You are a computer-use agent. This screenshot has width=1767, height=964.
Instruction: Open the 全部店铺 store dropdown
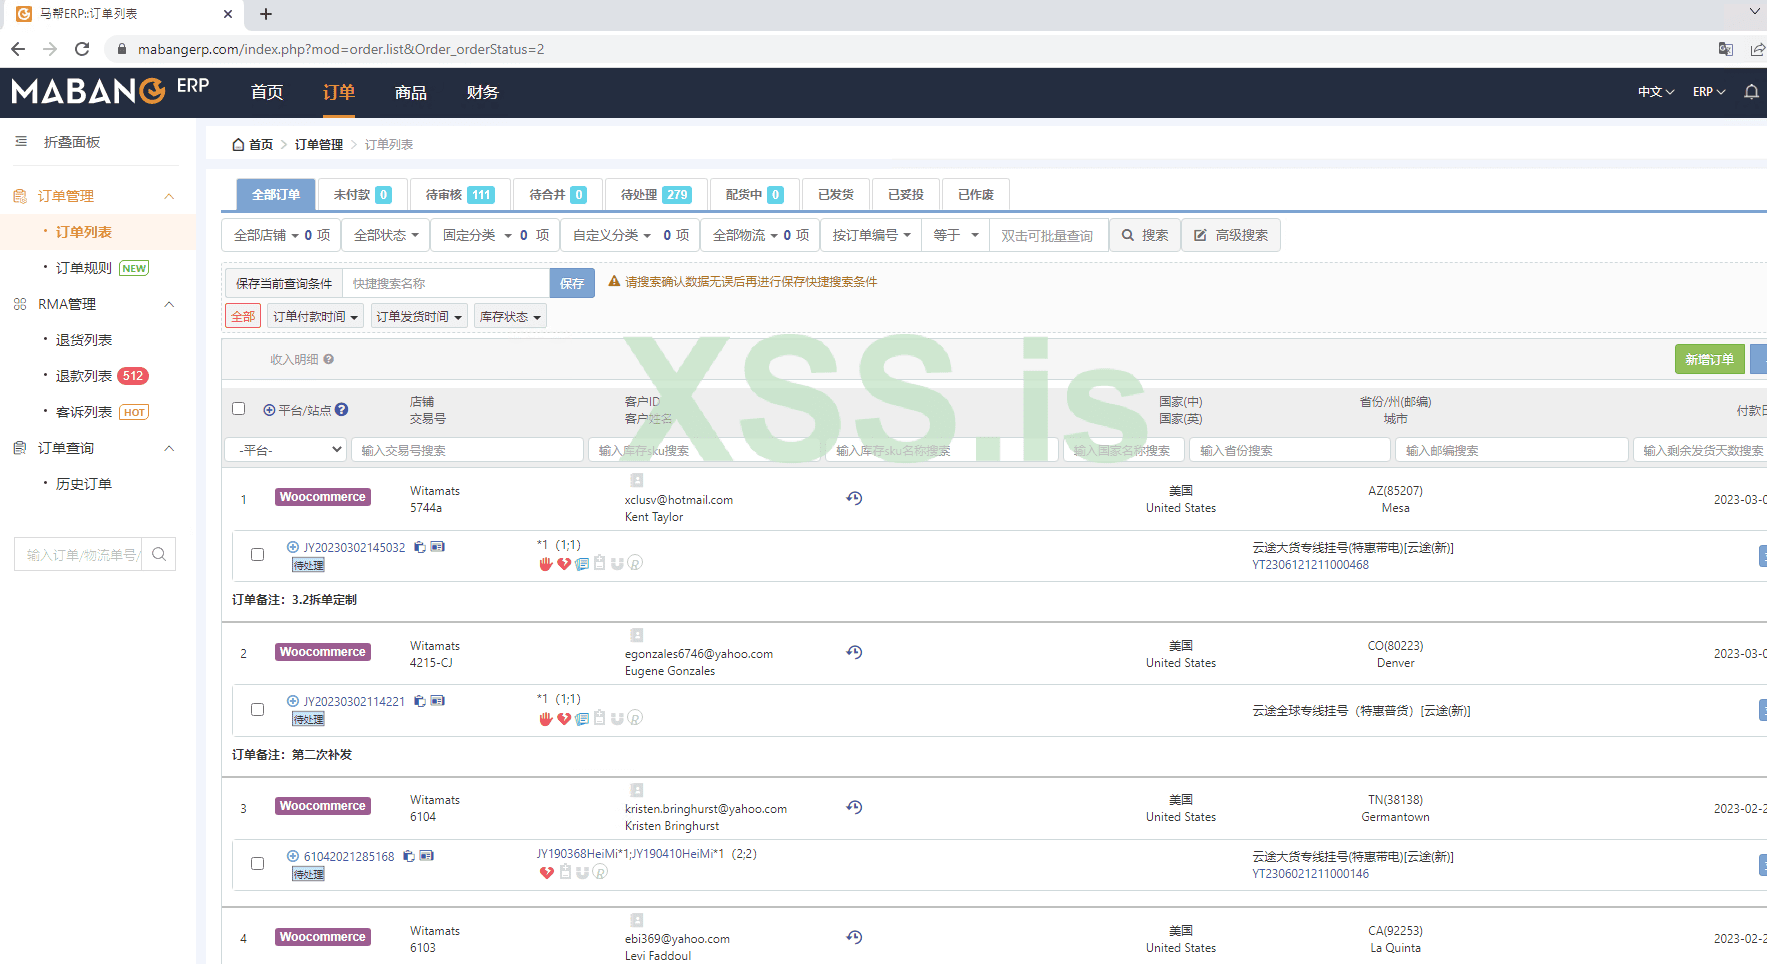(266, 236)
